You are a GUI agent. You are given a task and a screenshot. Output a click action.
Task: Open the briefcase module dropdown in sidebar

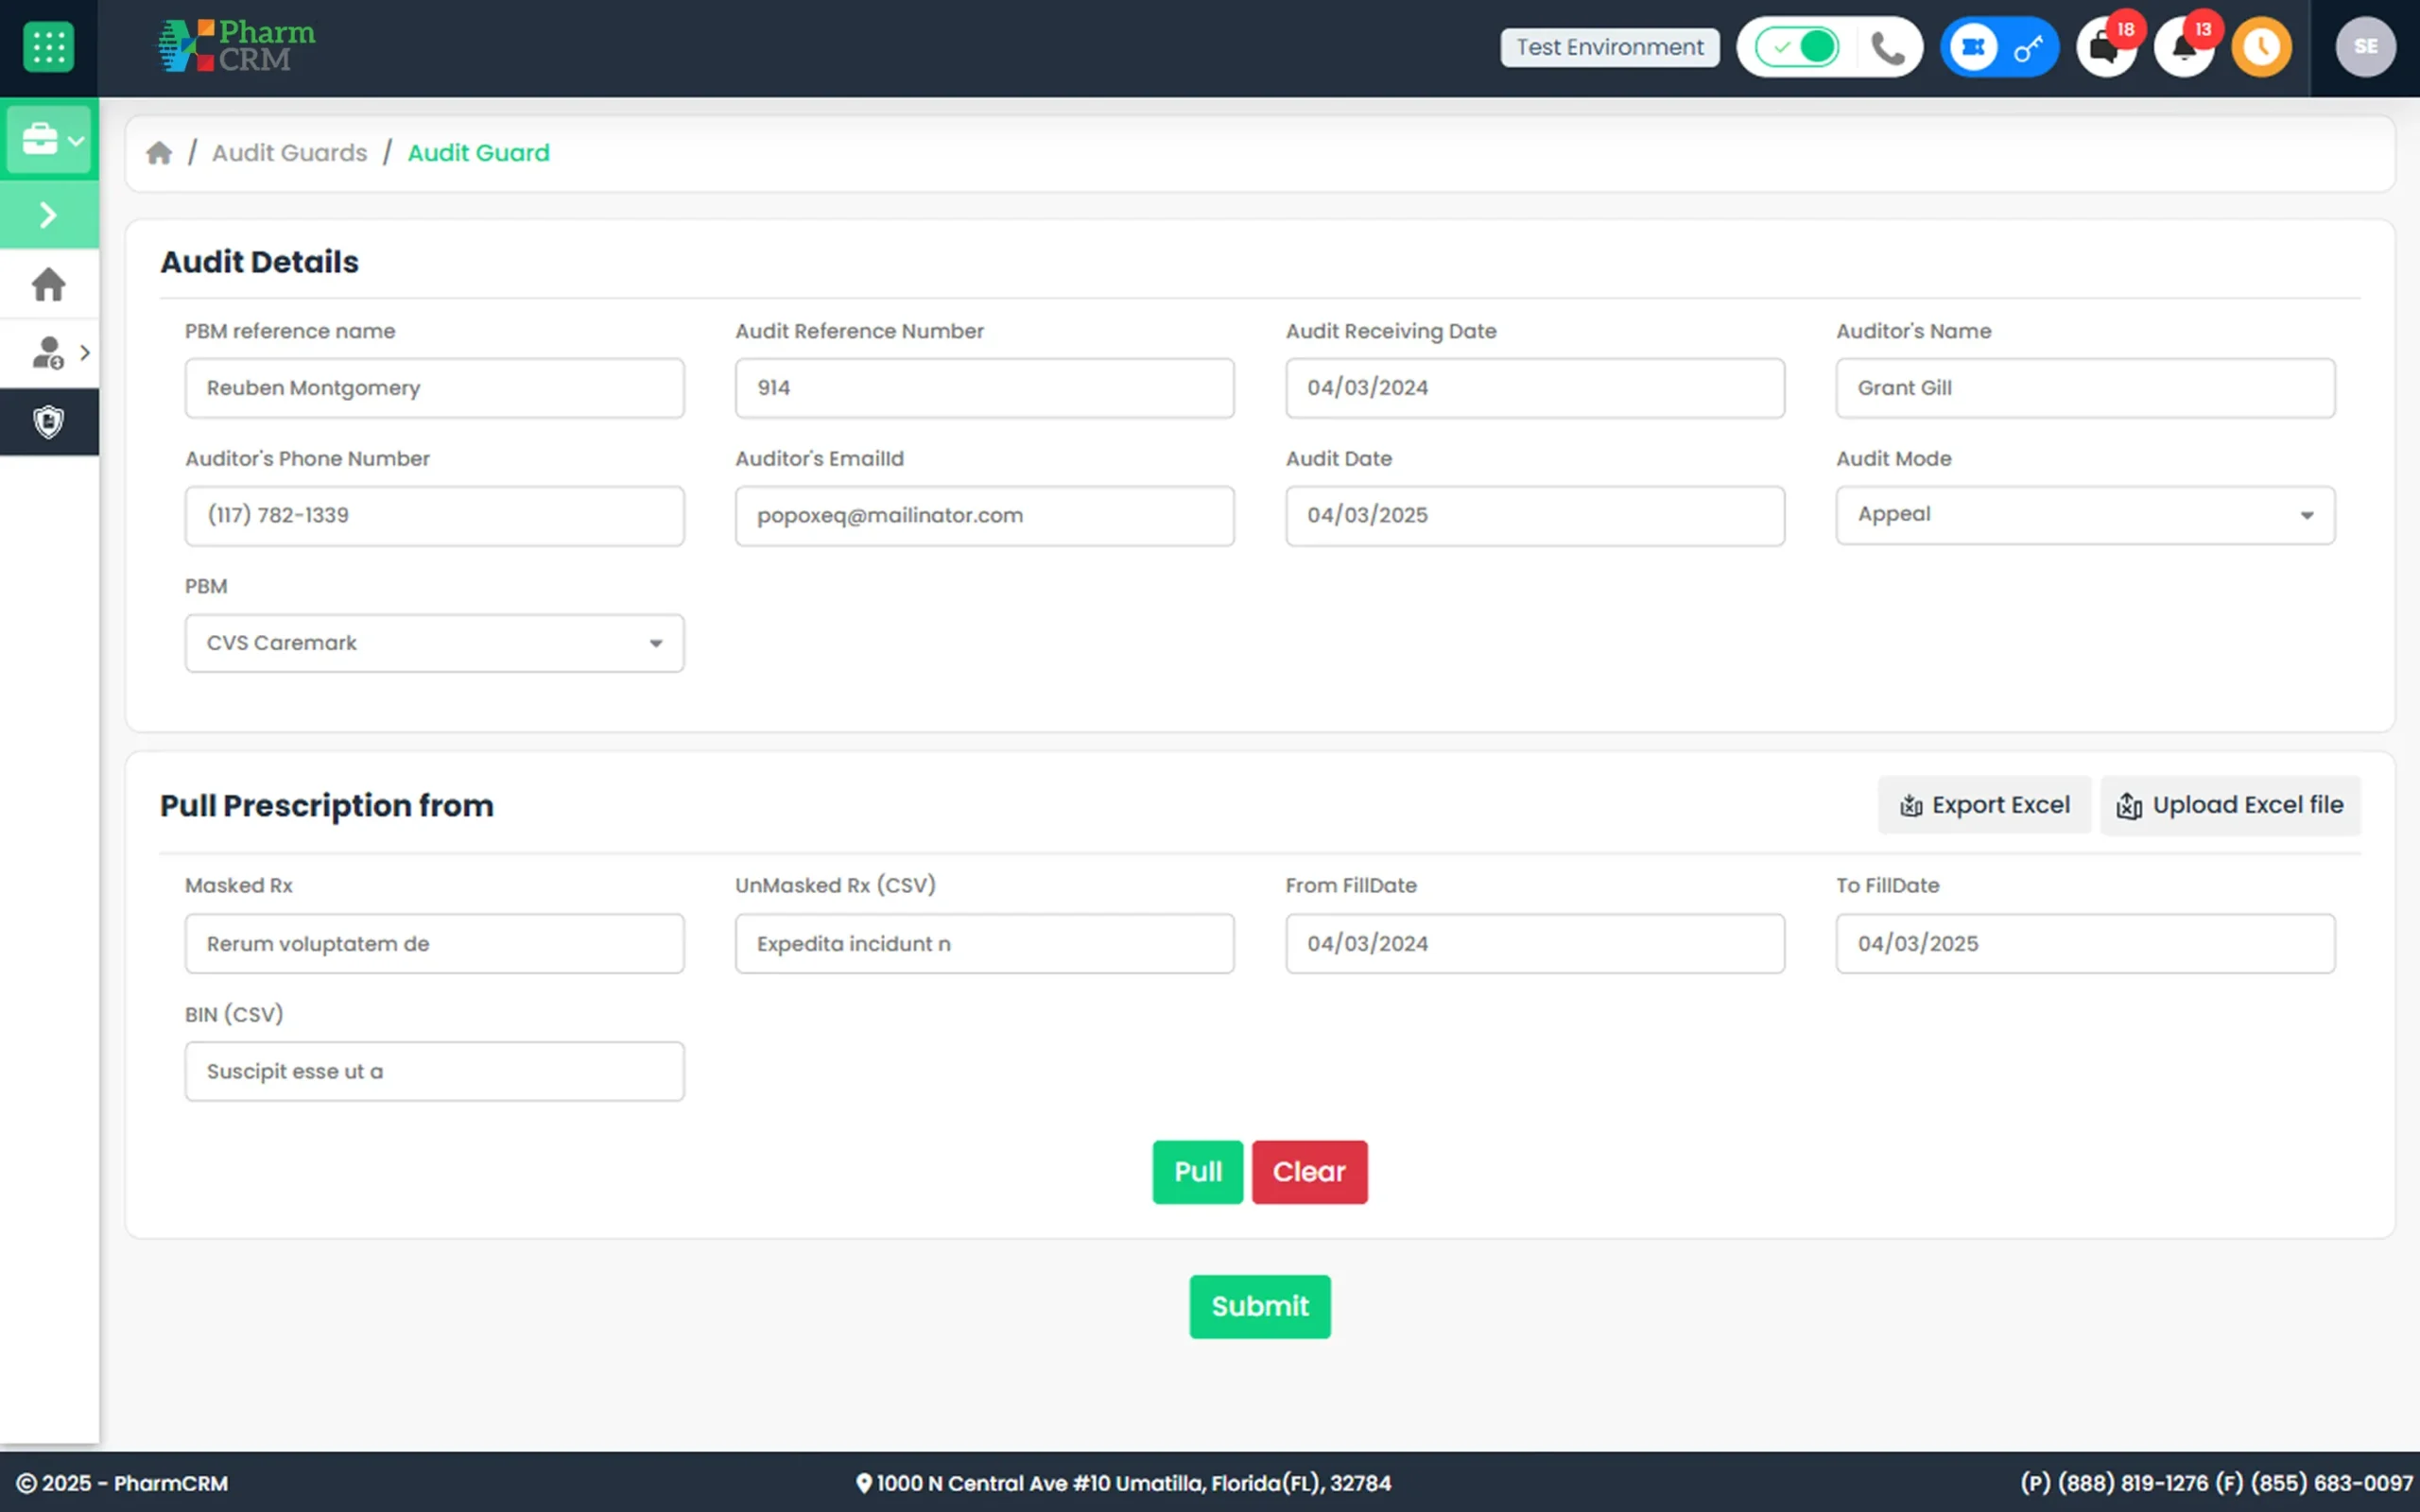49,139
